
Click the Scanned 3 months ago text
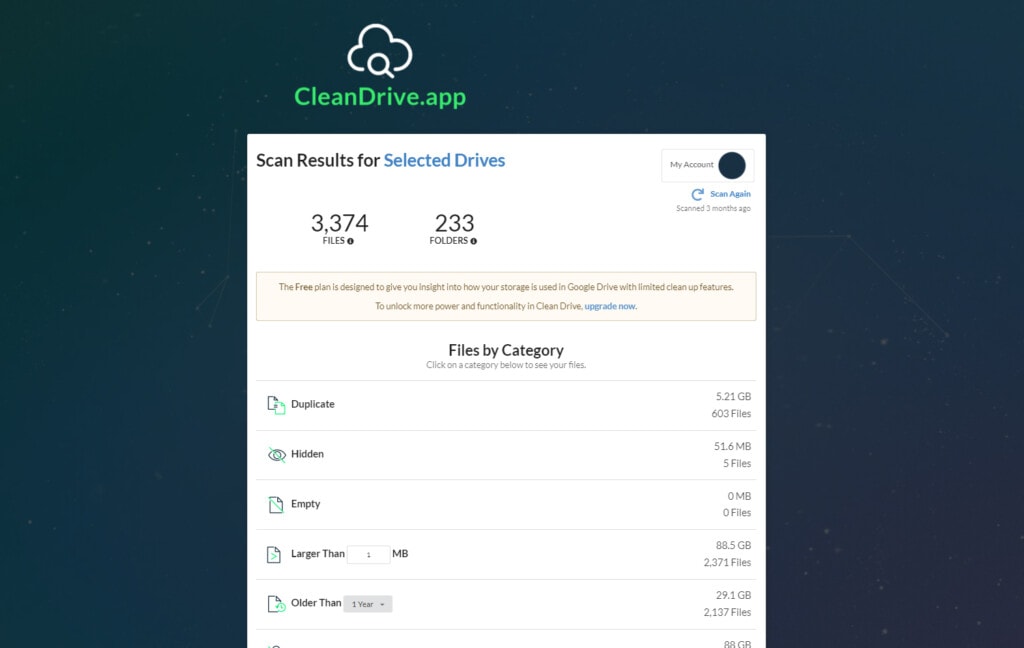click(713, 208)
